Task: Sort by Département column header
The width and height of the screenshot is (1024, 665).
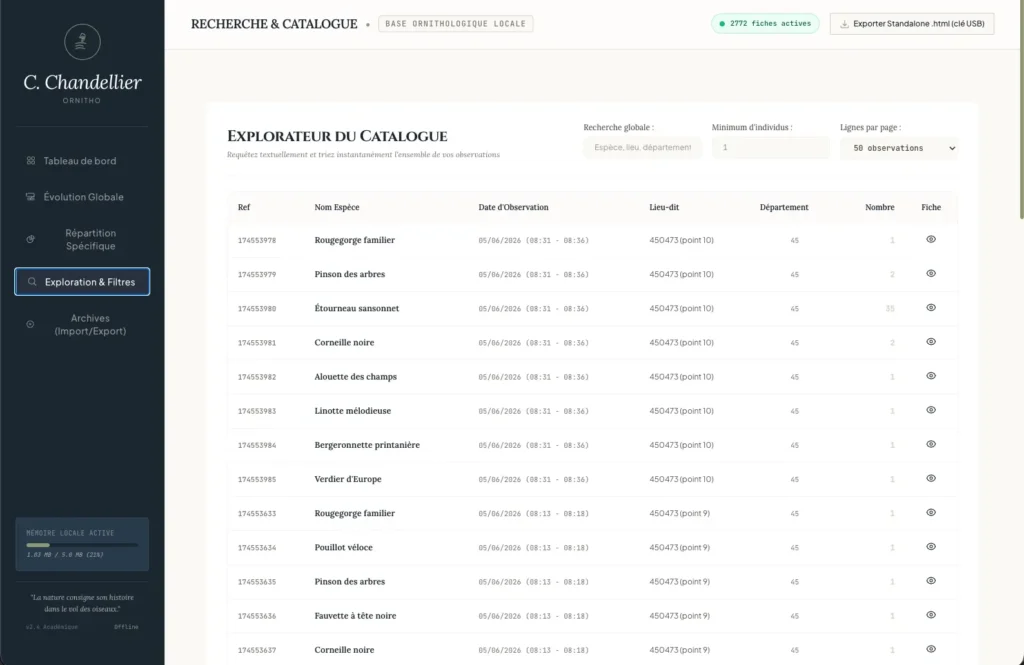Action: pyautogui.click(x=784, y=207)
